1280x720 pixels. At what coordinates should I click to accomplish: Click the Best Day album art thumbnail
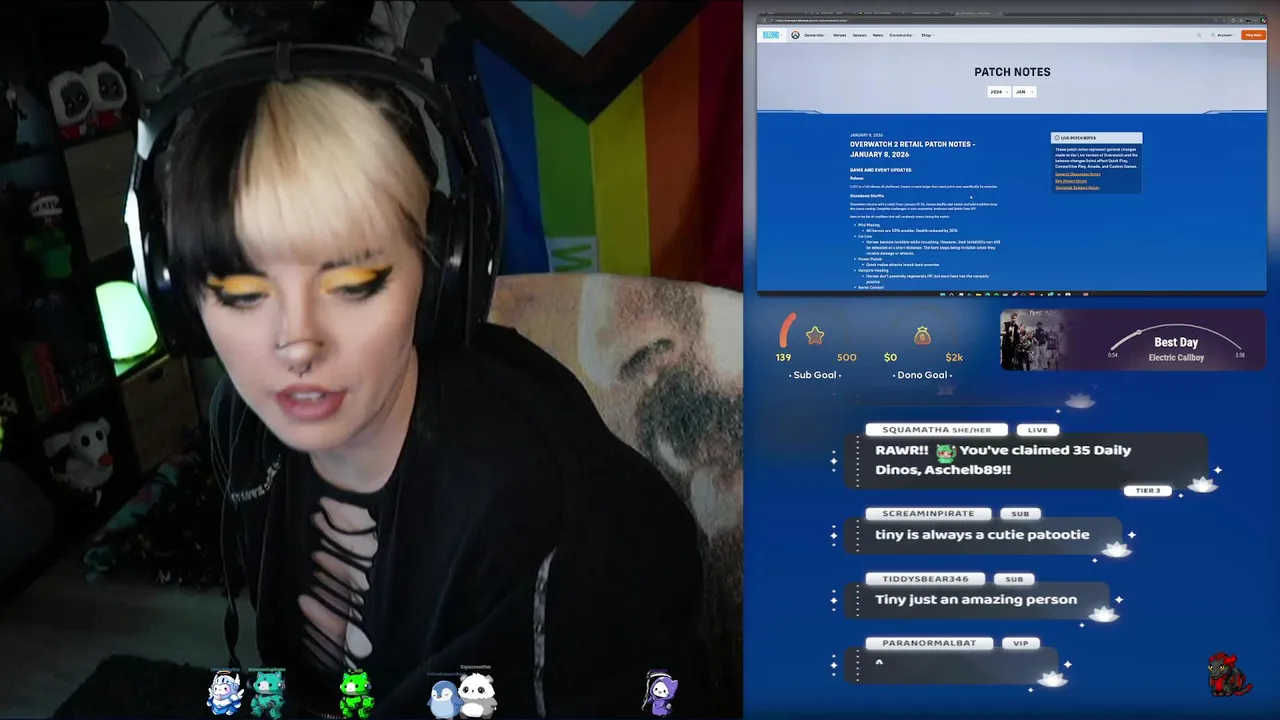1033,340
